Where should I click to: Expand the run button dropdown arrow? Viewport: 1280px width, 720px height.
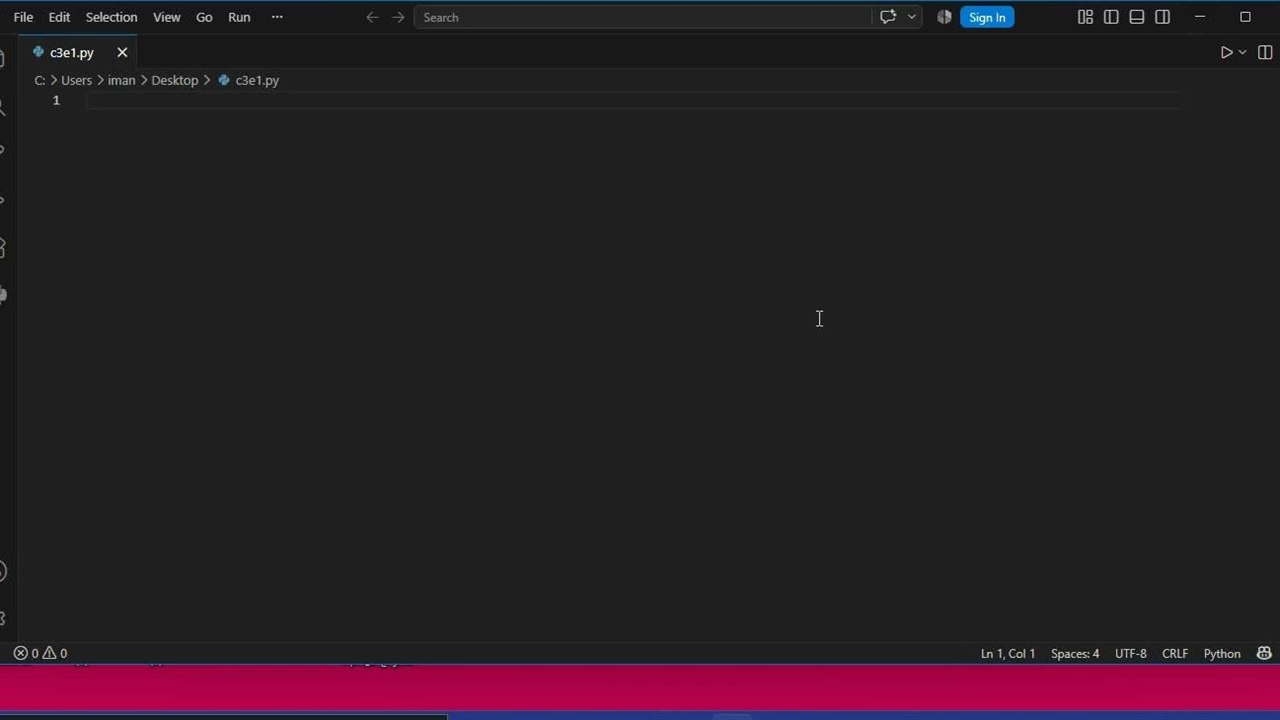[x=1243, y=52]
